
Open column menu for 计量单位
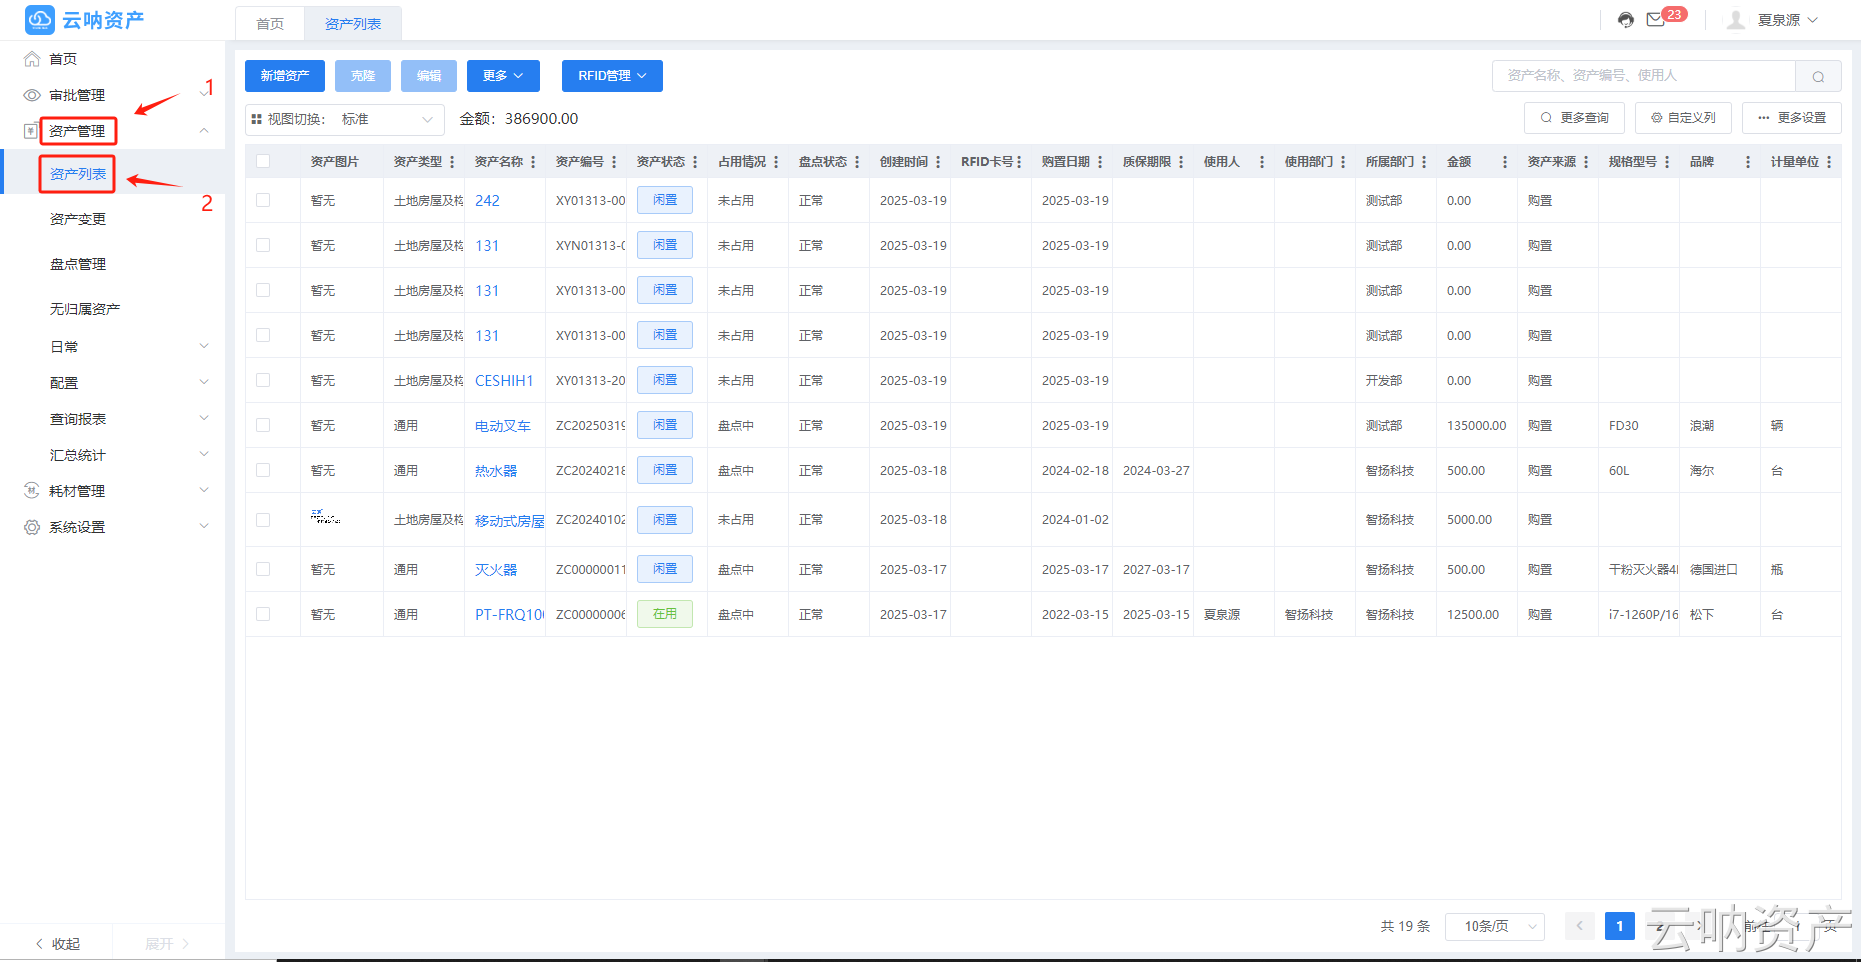pyautogui.click(x=1829, y=162)
